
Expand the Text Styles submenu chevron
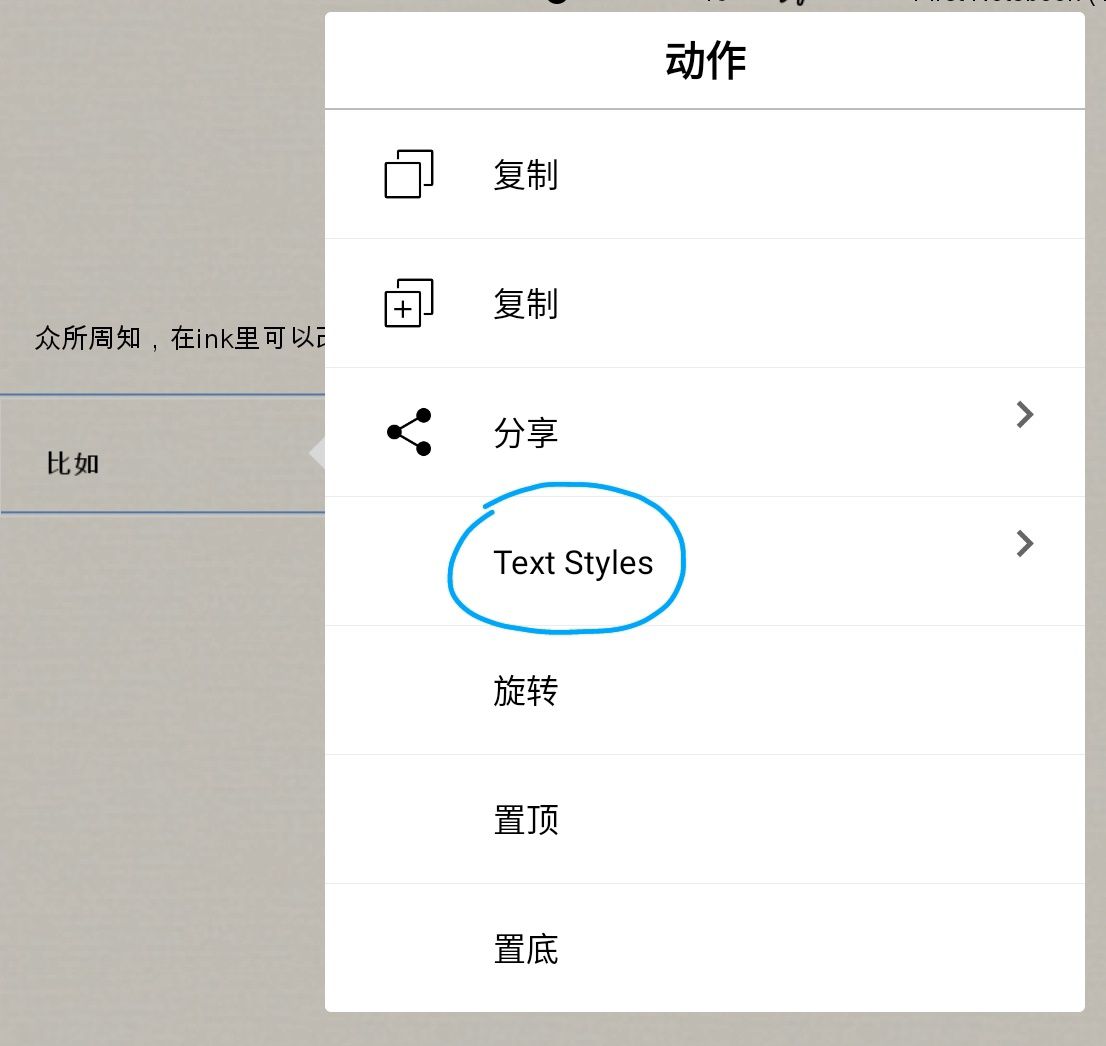point(1025,544)
